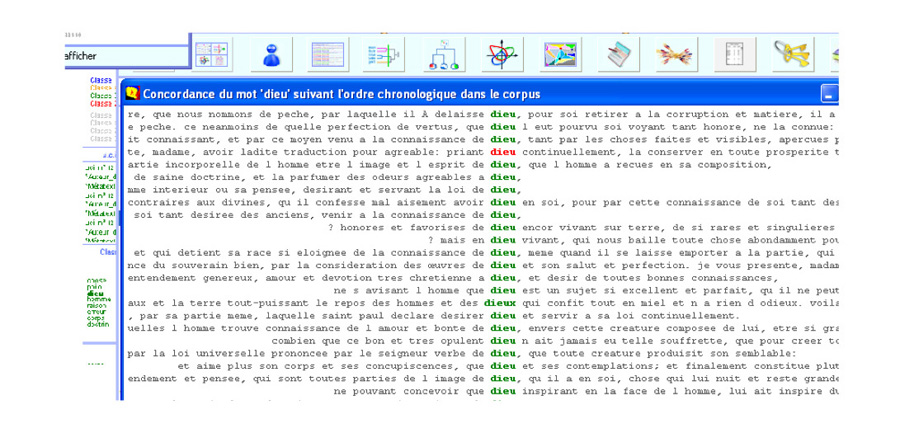Select the red Classe entry in sidebar
Viewport: 900px width, 438px height.
coord(101,103)
